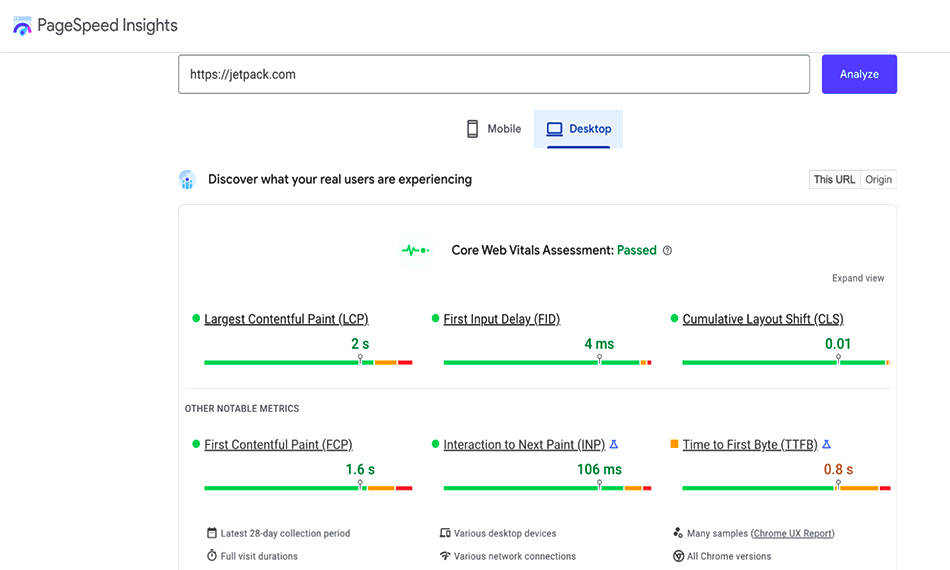The image size is (950, 570).
Task: Open Time to First Byte (TTFB) link
Action: coord(750,445)
